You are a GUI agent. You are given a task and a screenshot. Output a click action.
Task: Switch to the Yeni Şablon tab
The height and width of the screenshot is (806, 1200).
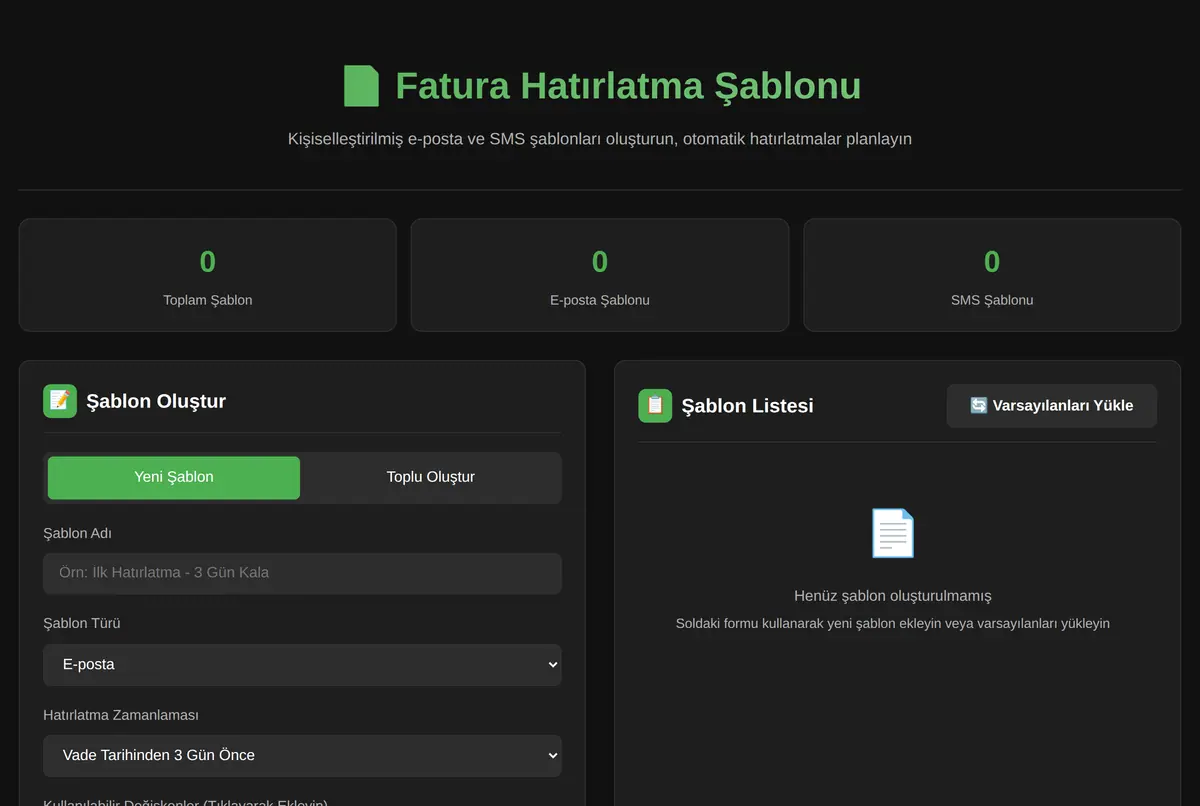click(174, 477)
